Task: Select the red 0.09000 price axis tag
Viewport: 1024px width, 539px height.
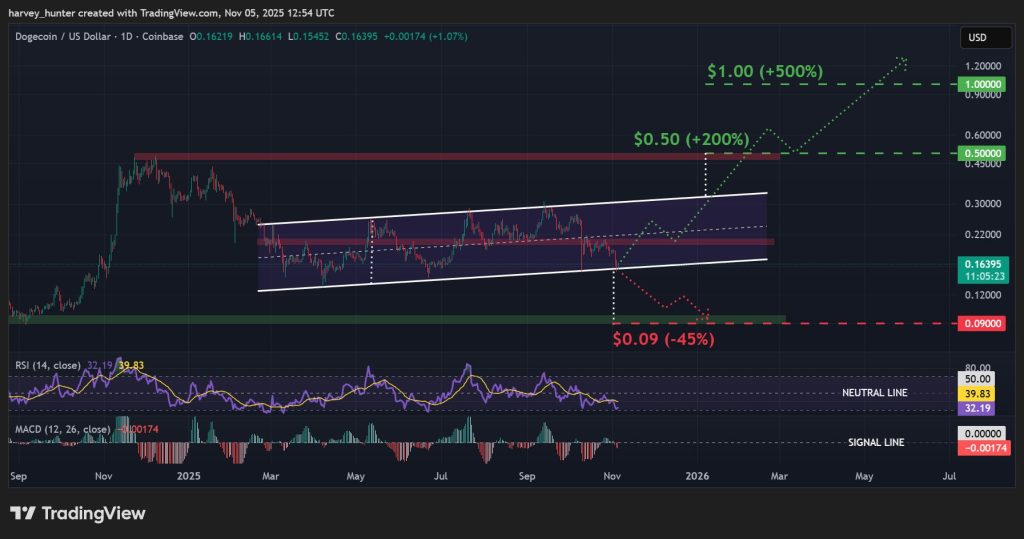Action: click(x=984, y=323)
